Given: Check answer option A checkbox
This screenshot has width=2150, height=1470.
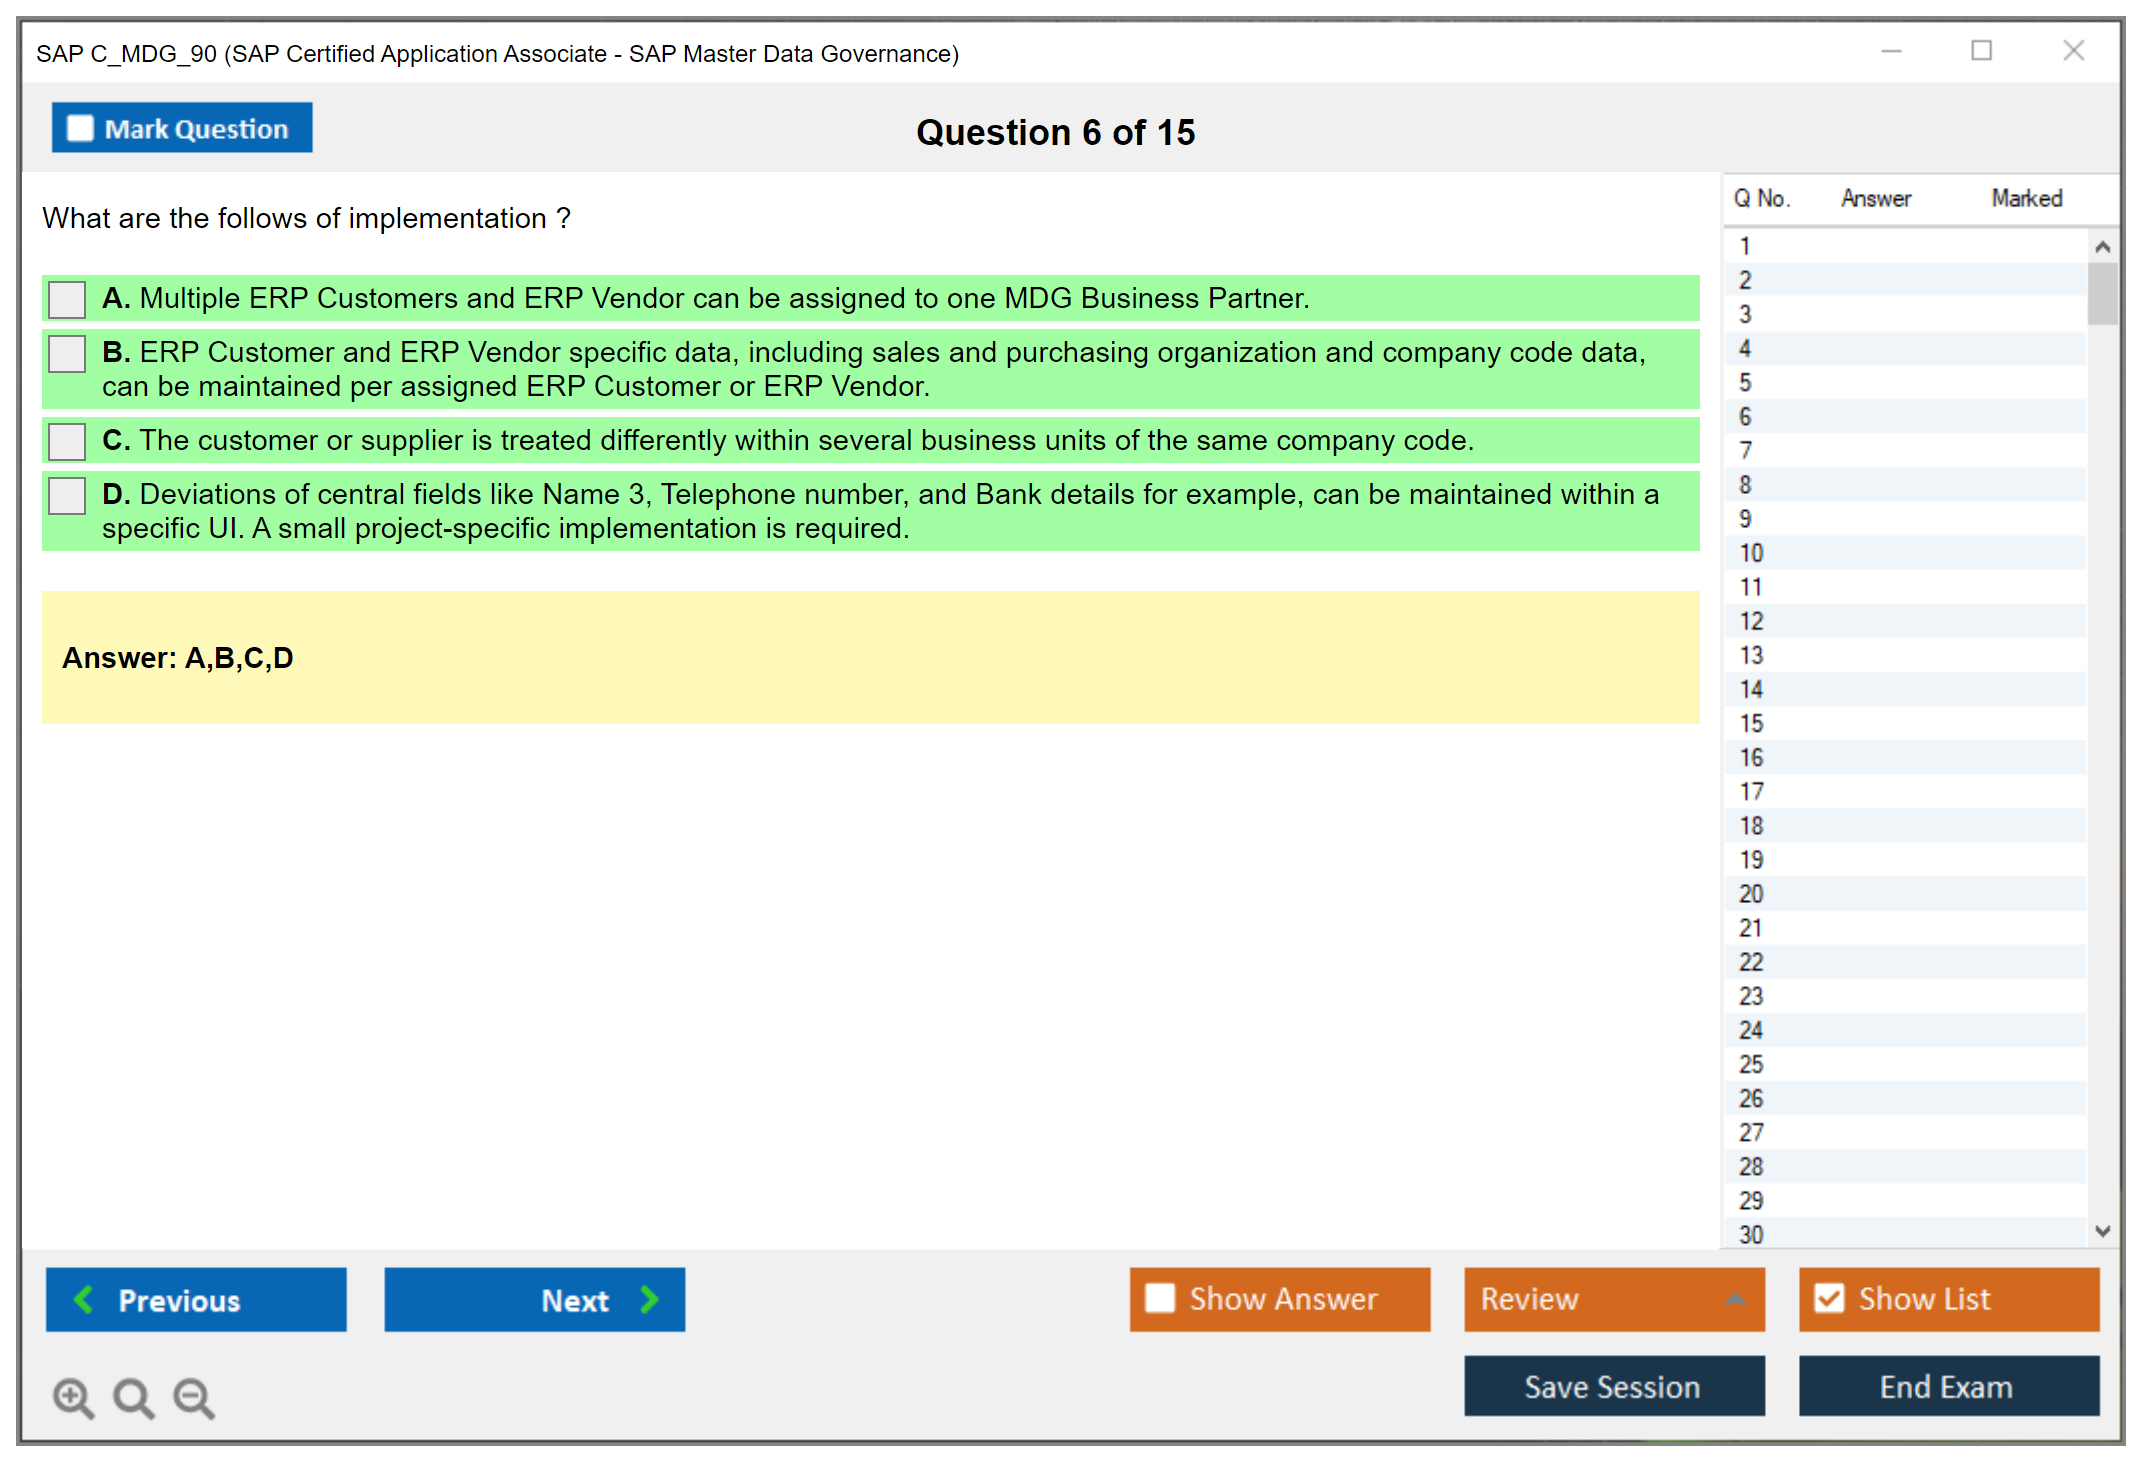Looking at the screenshot, I should [67, 299].
